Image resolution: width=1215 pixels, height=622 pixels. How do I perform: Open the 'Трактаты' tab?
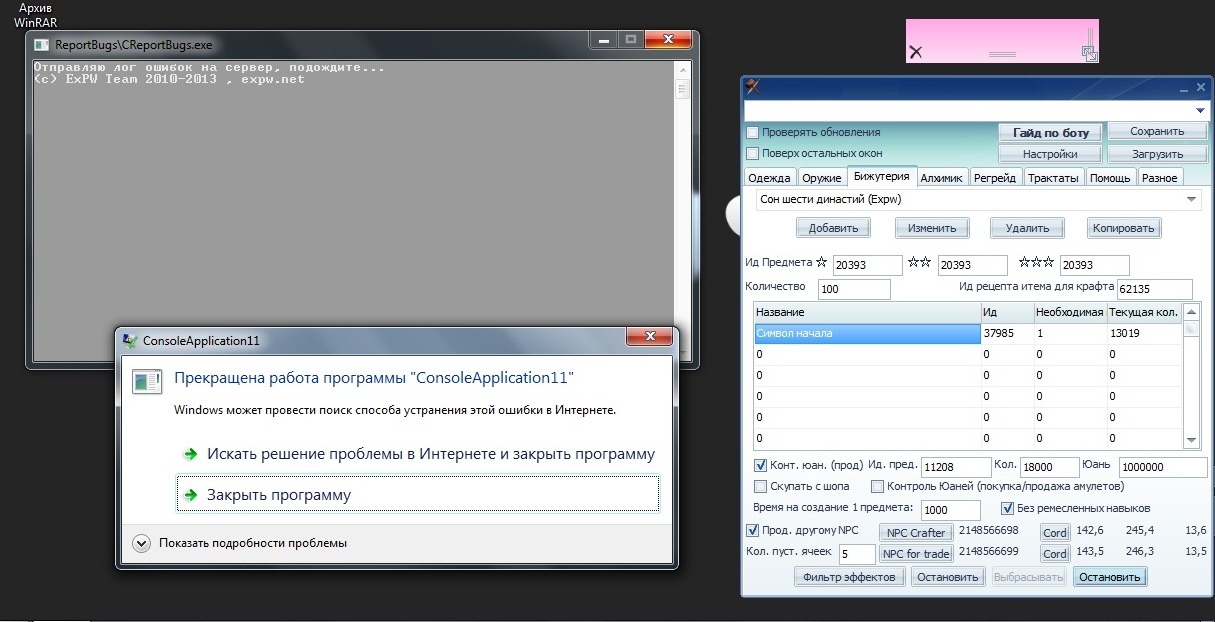1054,178
